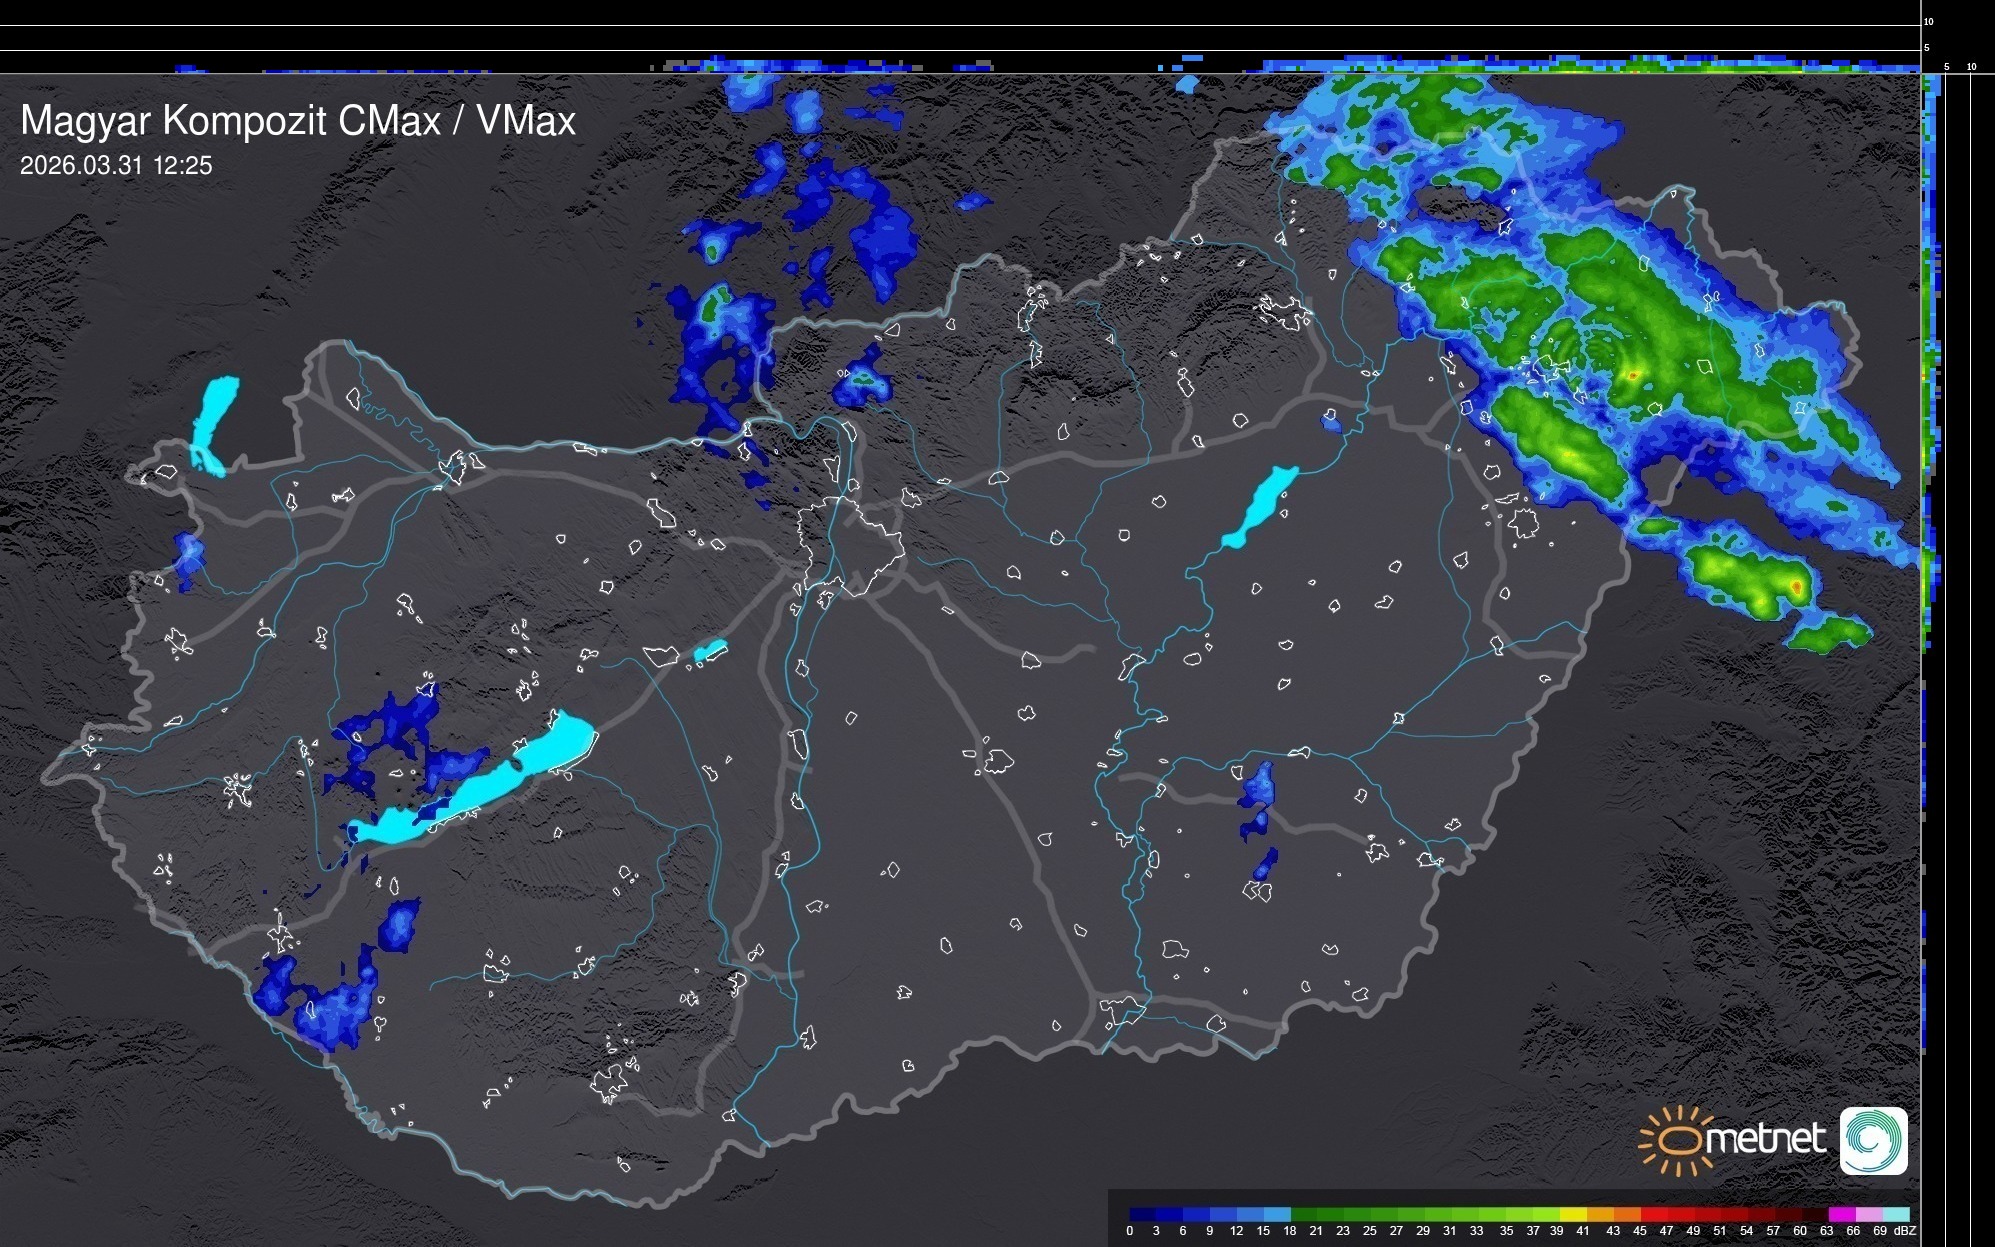
Task: Click the 2026.03.31 12:25 timestamp
Action: coord(116,166)
